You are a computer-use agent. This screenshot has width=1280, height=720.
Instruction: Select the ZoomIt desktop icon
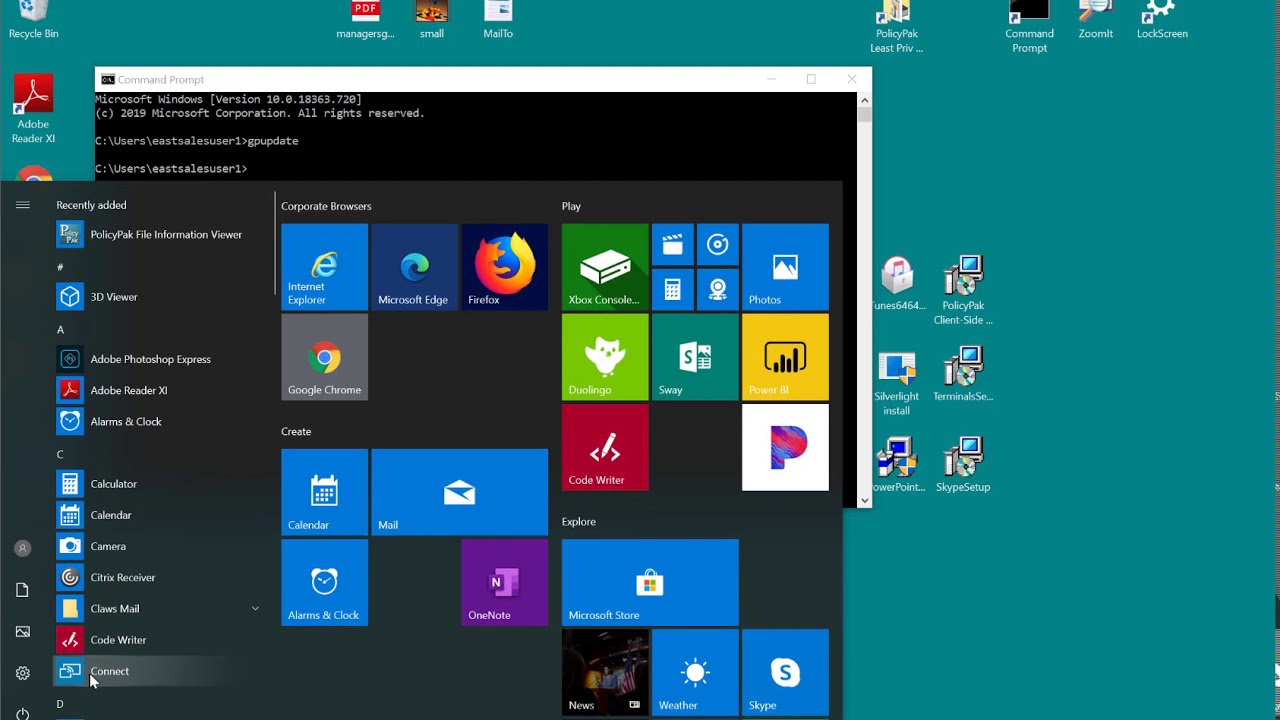[x=1096, y=20]
